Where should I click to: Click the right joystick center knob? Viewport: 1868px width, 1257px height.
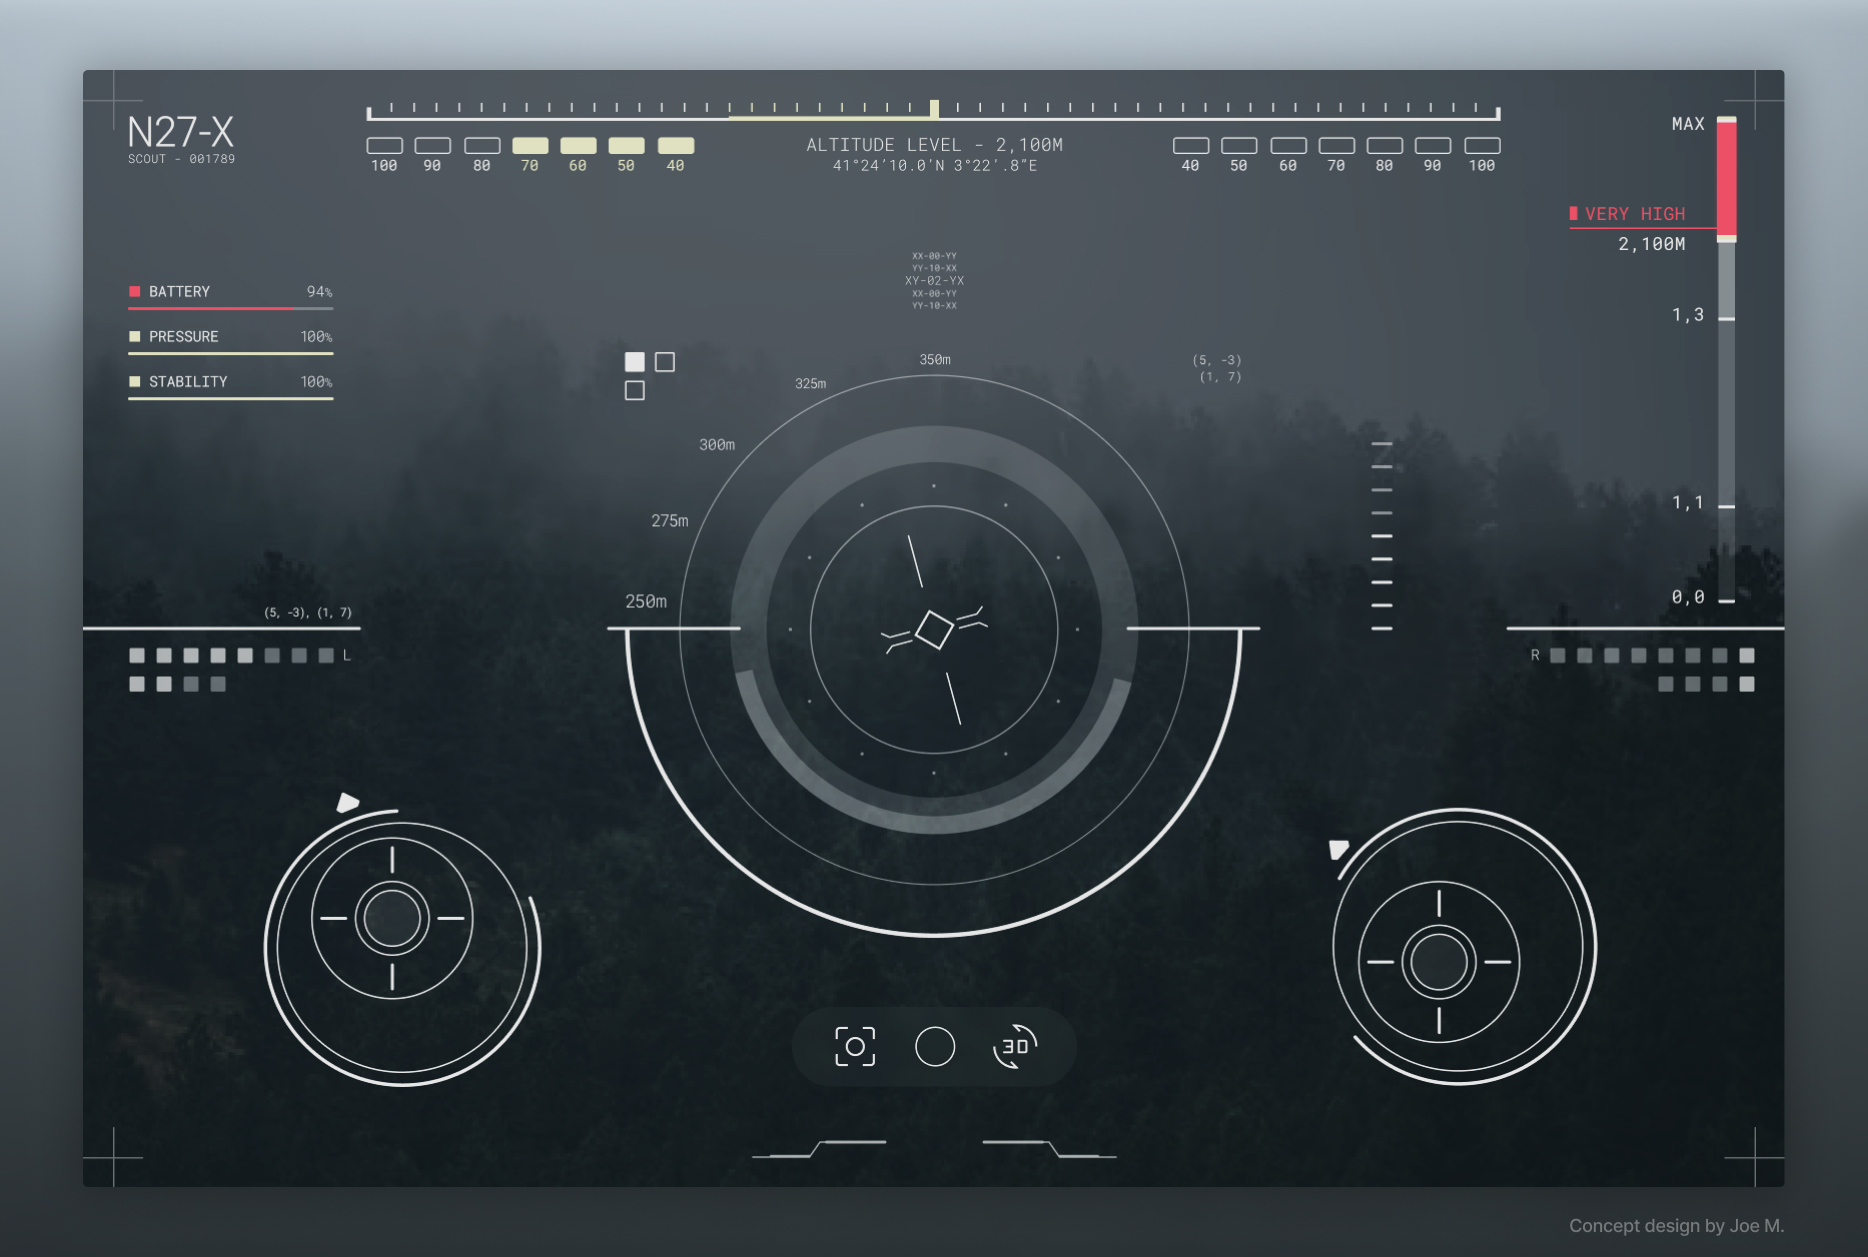point(1439,962)
